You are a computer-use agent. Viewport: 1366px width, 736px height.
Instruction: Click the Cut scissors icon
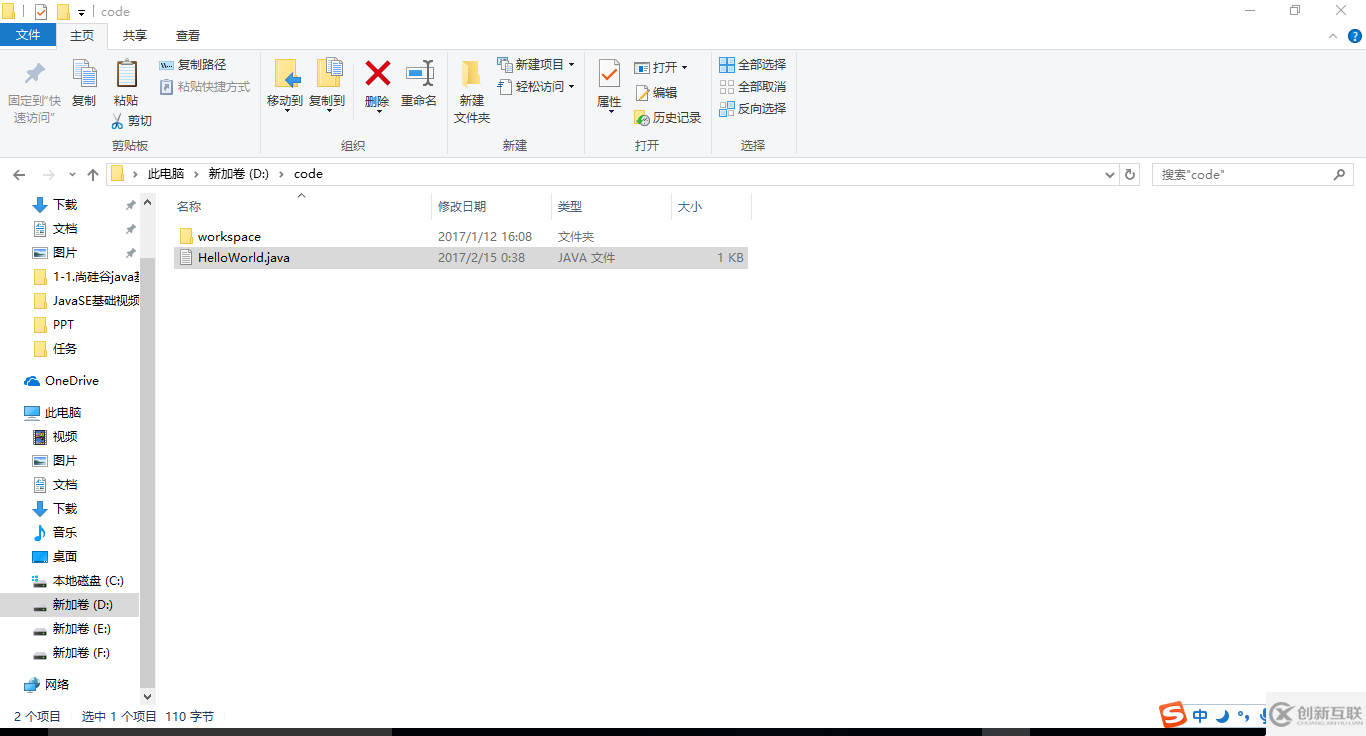(x=117, y=121)
